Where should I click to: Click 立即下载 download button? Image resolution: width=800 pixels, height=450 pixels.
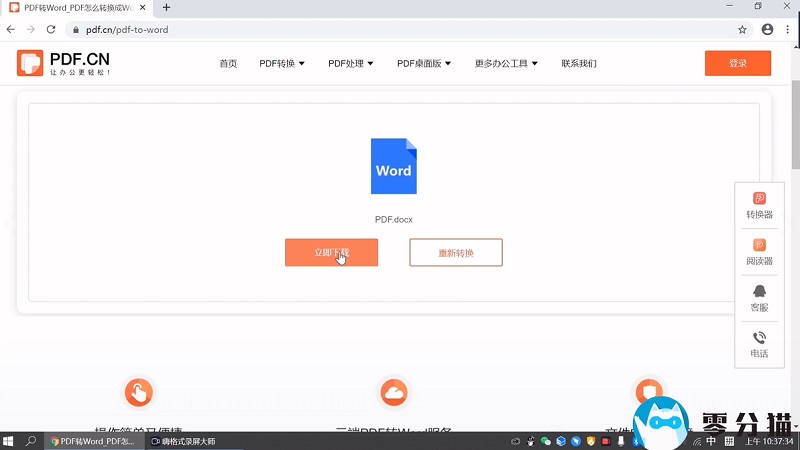pyautogui.click(x=331, y=253)
